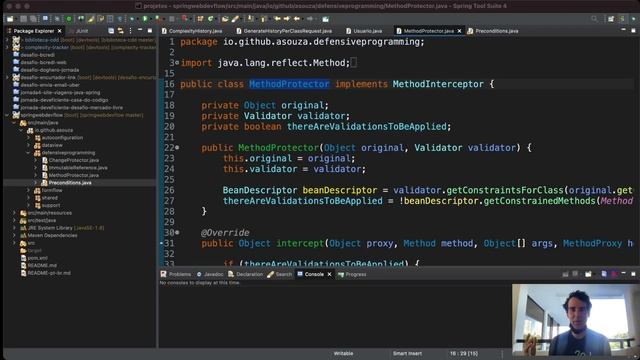This screenshot has height=360, width=640.
Task: Click thereAreValidationsToBeApplied field on line 20
Action: point(367,127)
